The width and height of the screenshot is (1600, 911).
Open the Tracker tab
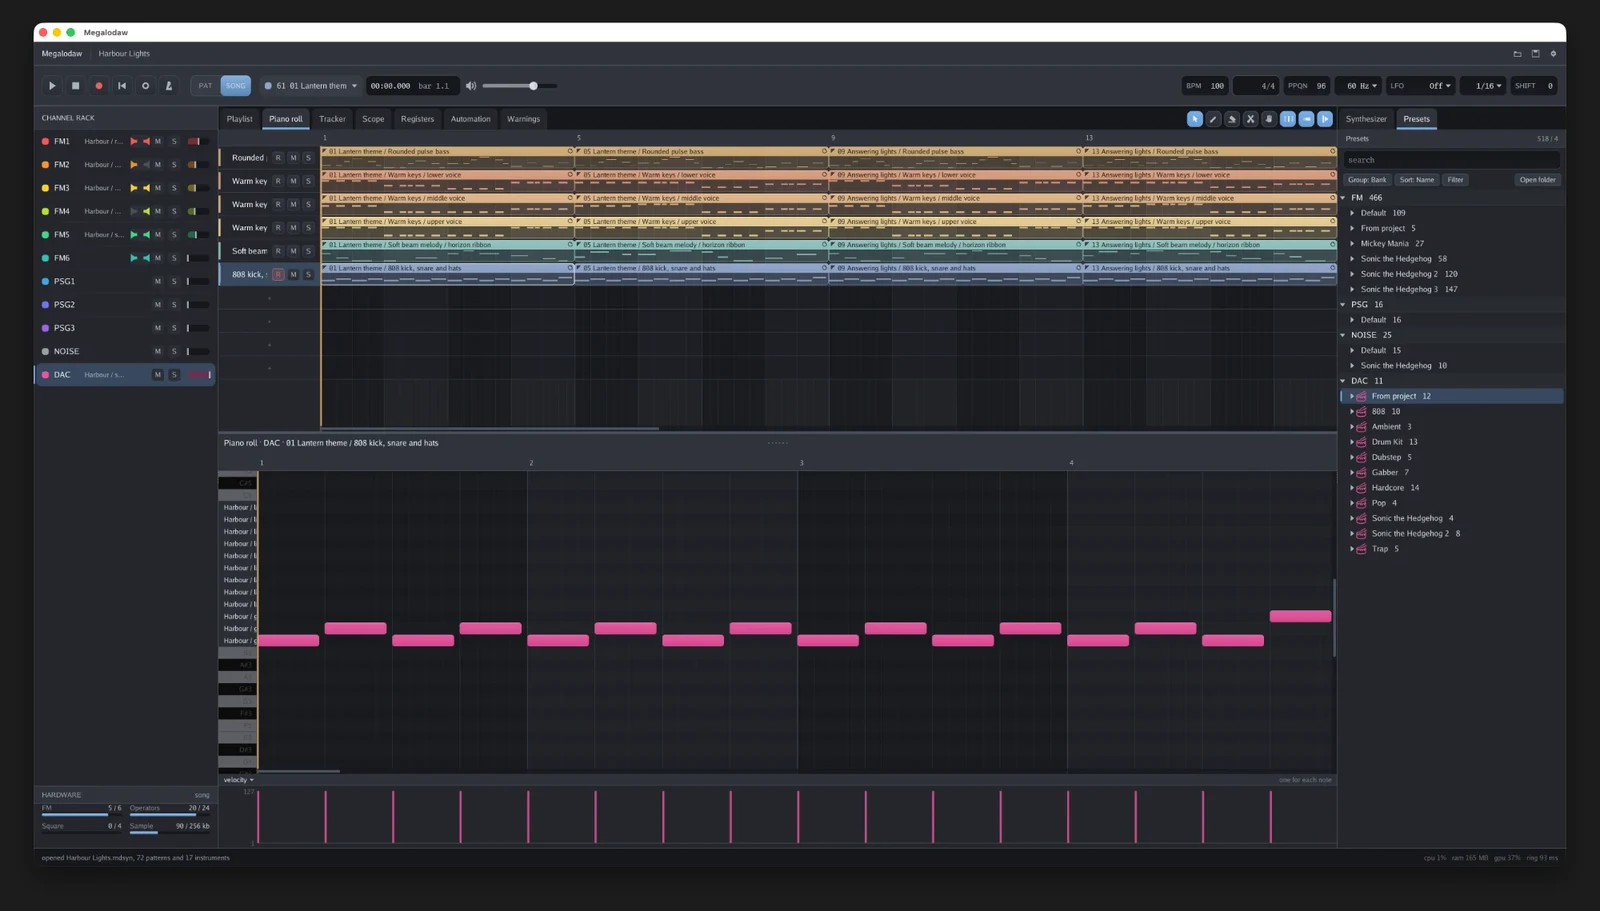(332, 119)
